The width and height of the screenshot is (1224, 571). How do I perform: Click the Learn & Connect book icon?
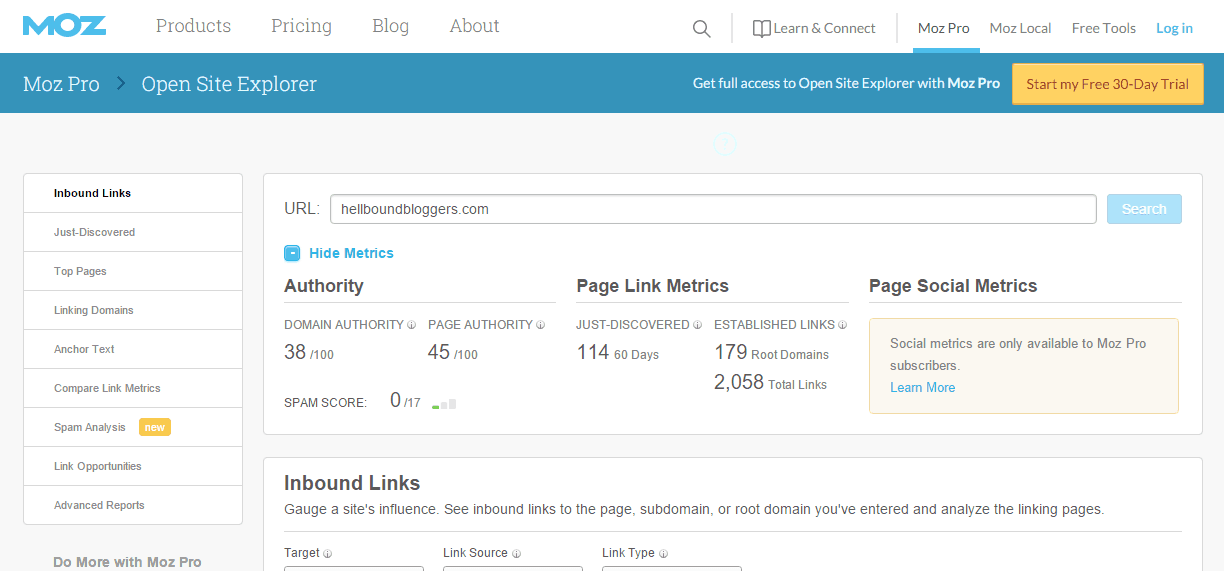click(x=761, y=29)
